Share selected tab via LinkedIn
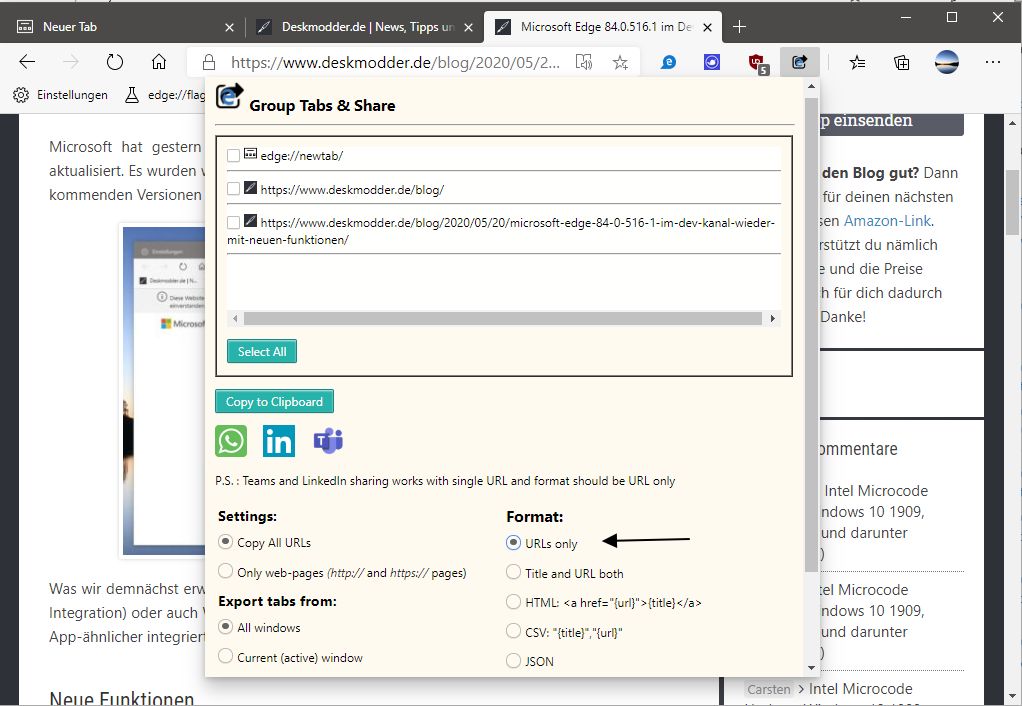 coord(278,441)
